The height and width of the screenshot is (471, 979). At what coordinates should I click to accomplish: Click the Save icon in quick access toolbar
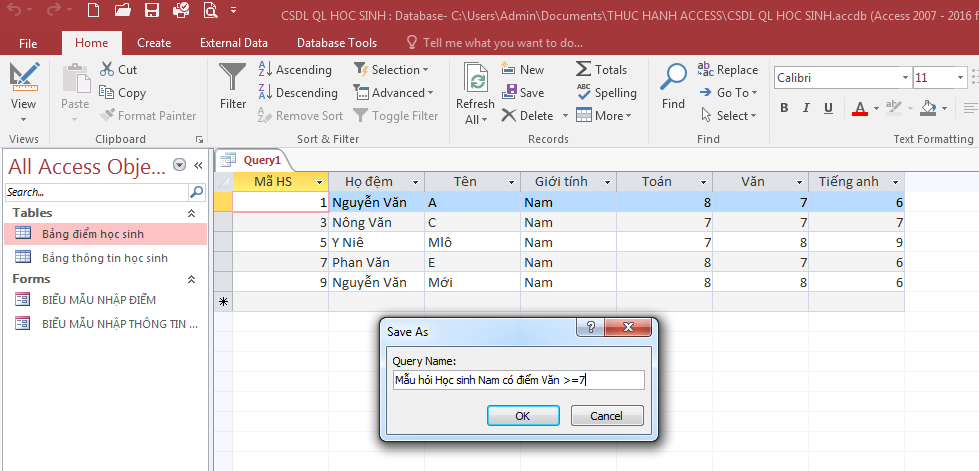tap(151, 10)
